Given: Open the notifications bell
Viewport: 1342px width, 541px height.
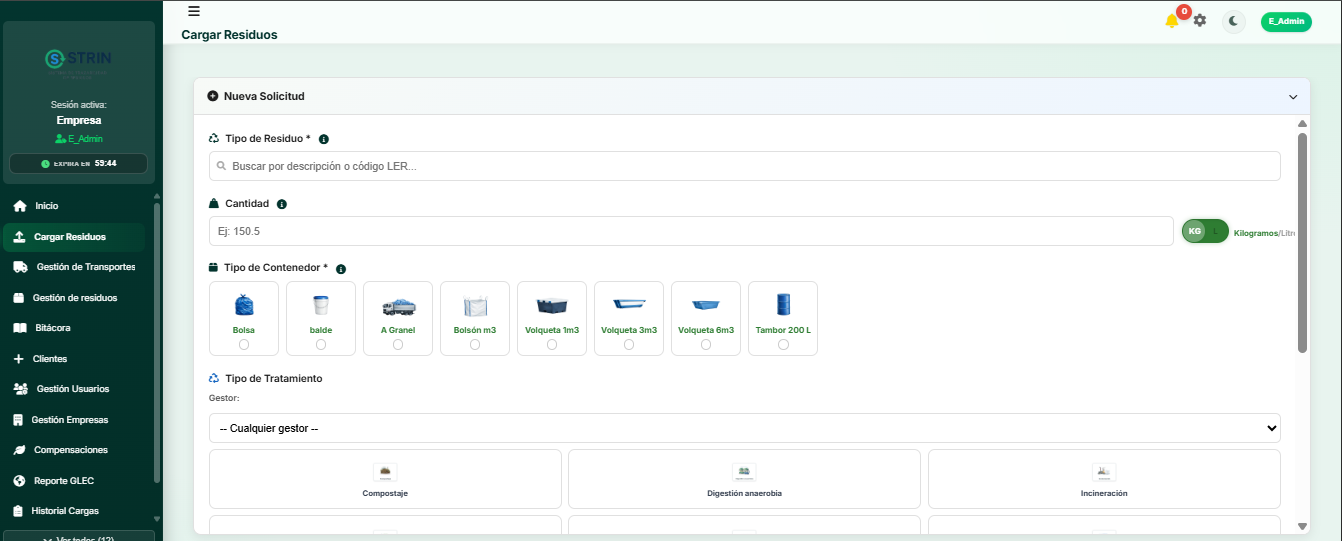Looking at the screenshot, I should coord(1172,21).
